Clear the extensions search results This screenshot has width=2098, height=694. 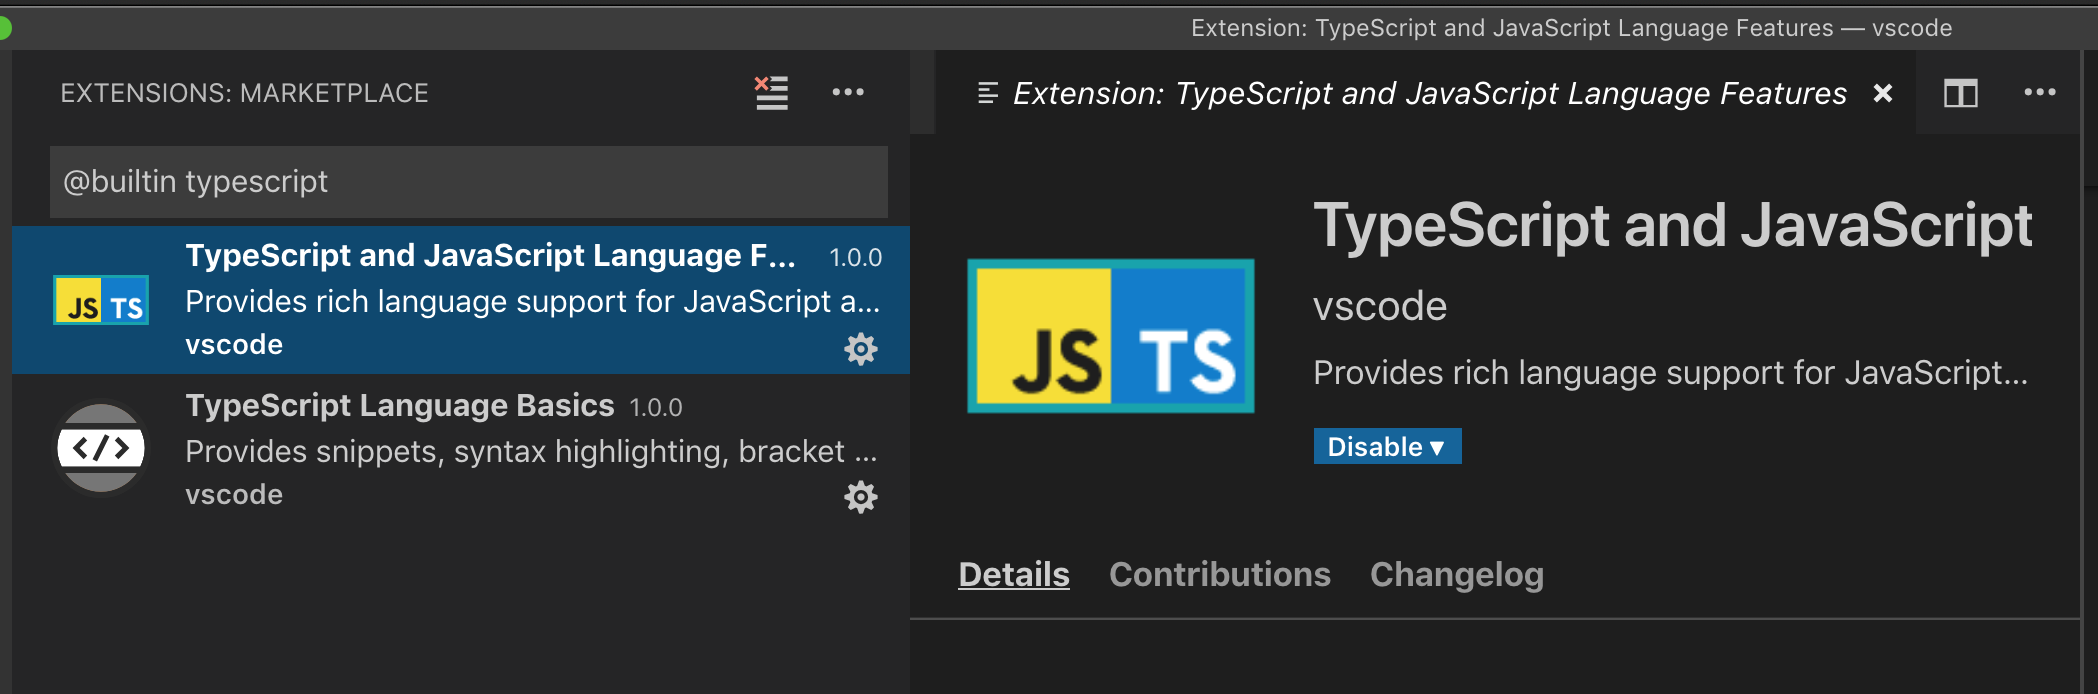[771, 93]
